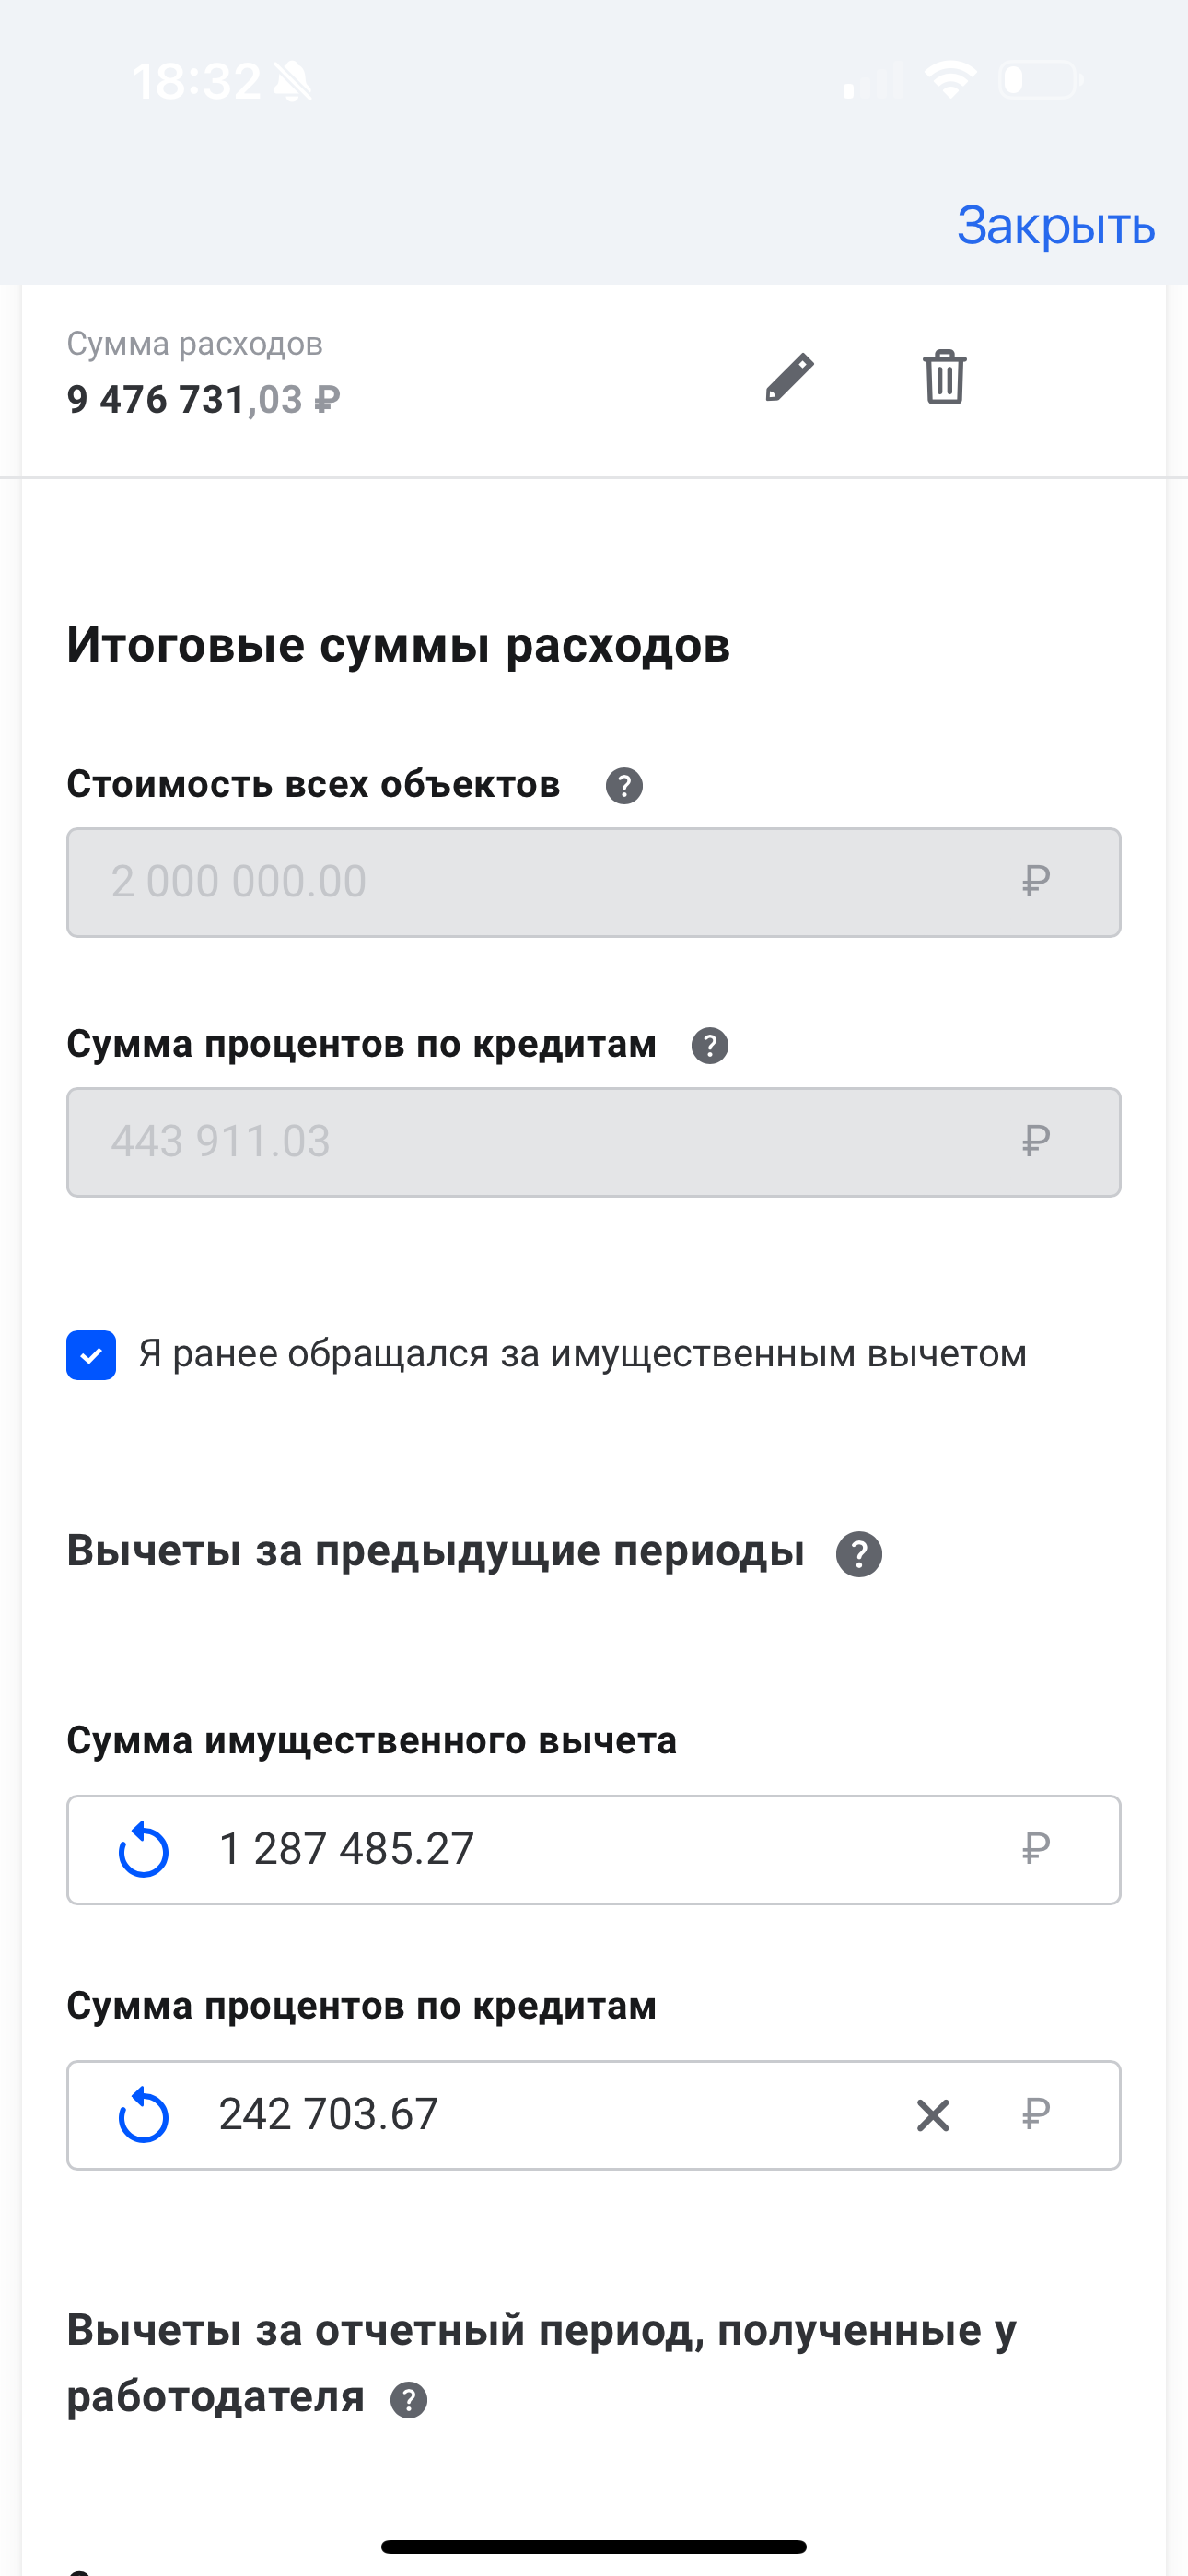This screenshot has width=1188, height=2576.
Task: Tap the Wi-Fi status bar icon
Action: (950, 80)
